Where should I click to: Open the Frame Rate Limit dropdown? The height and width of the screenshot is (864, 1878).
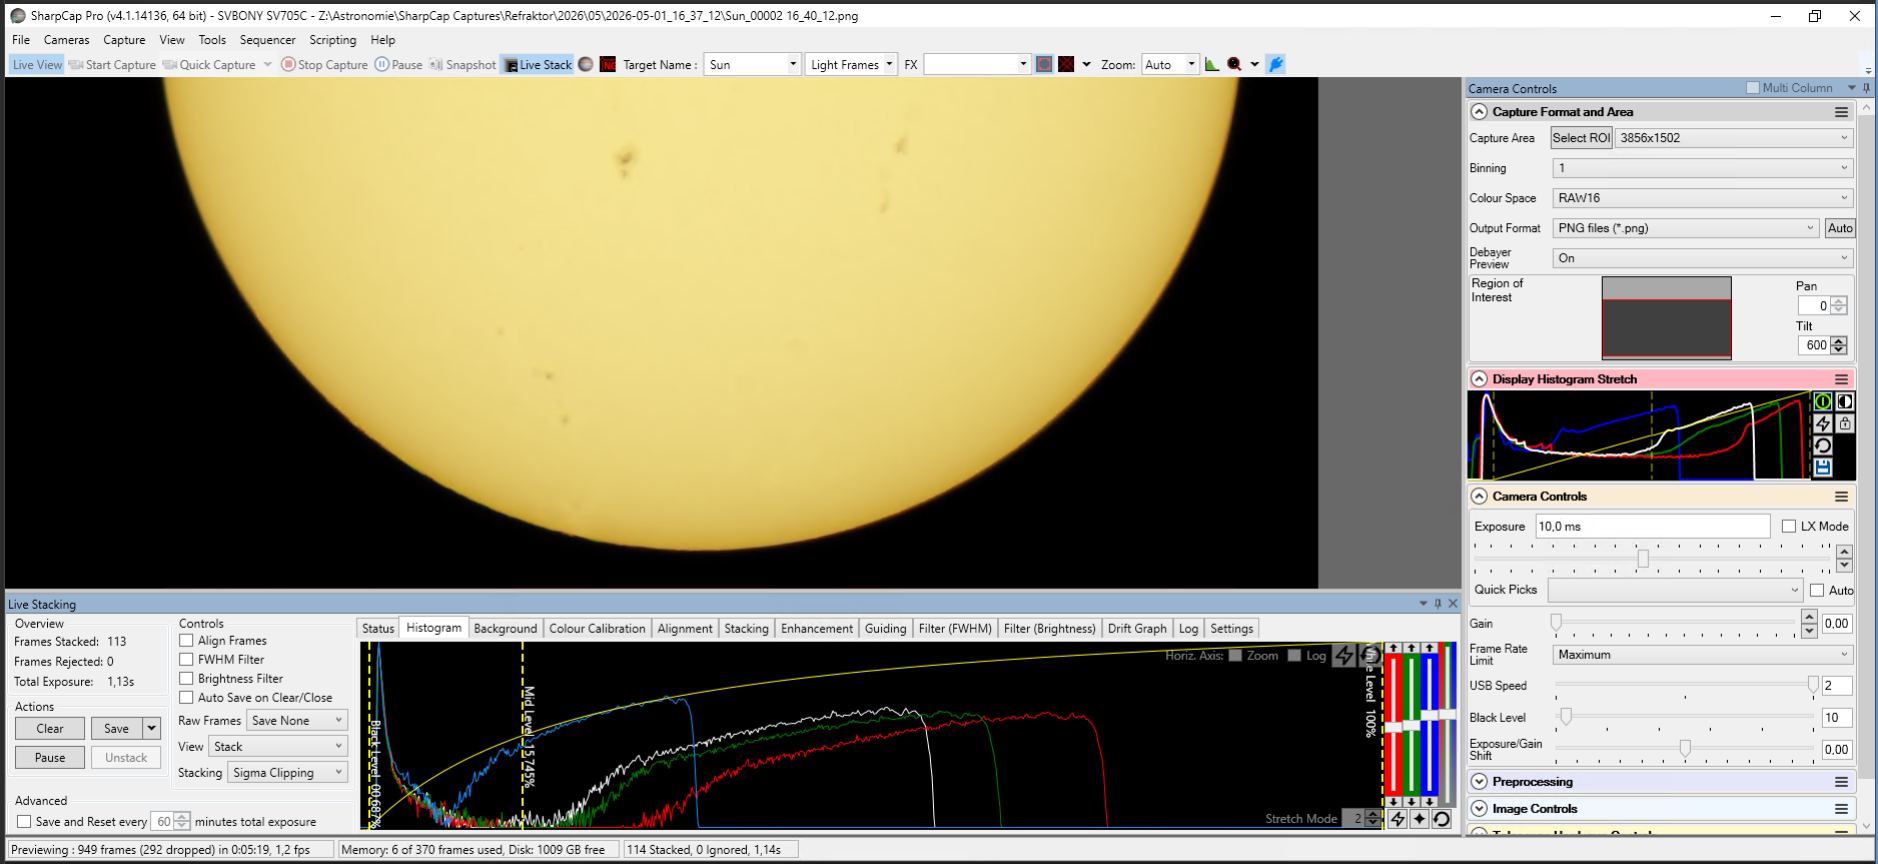[1703, 655]
